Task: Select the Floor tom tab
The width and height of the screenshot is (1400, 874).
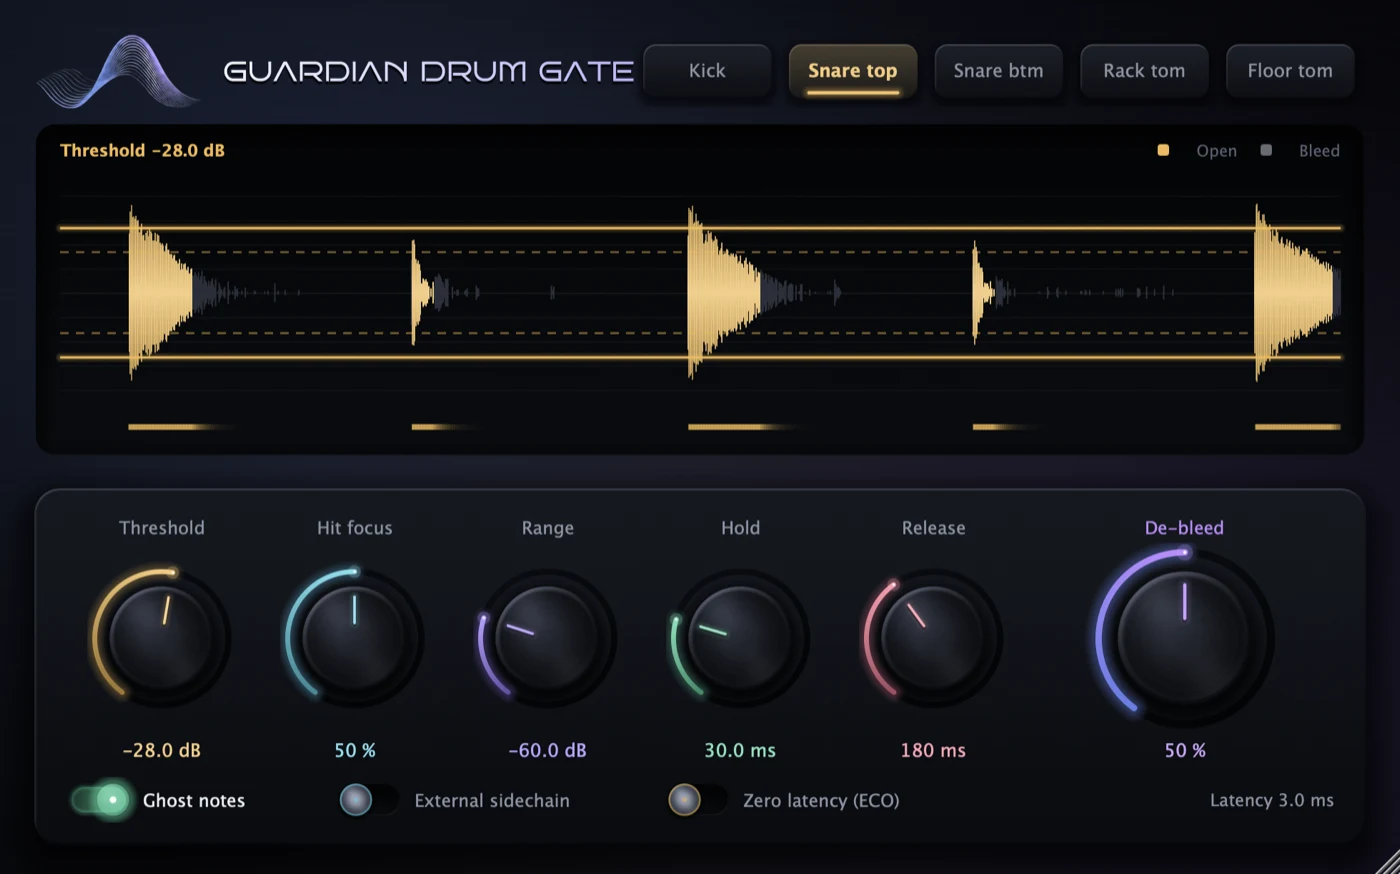Action: pos(1290,71)
